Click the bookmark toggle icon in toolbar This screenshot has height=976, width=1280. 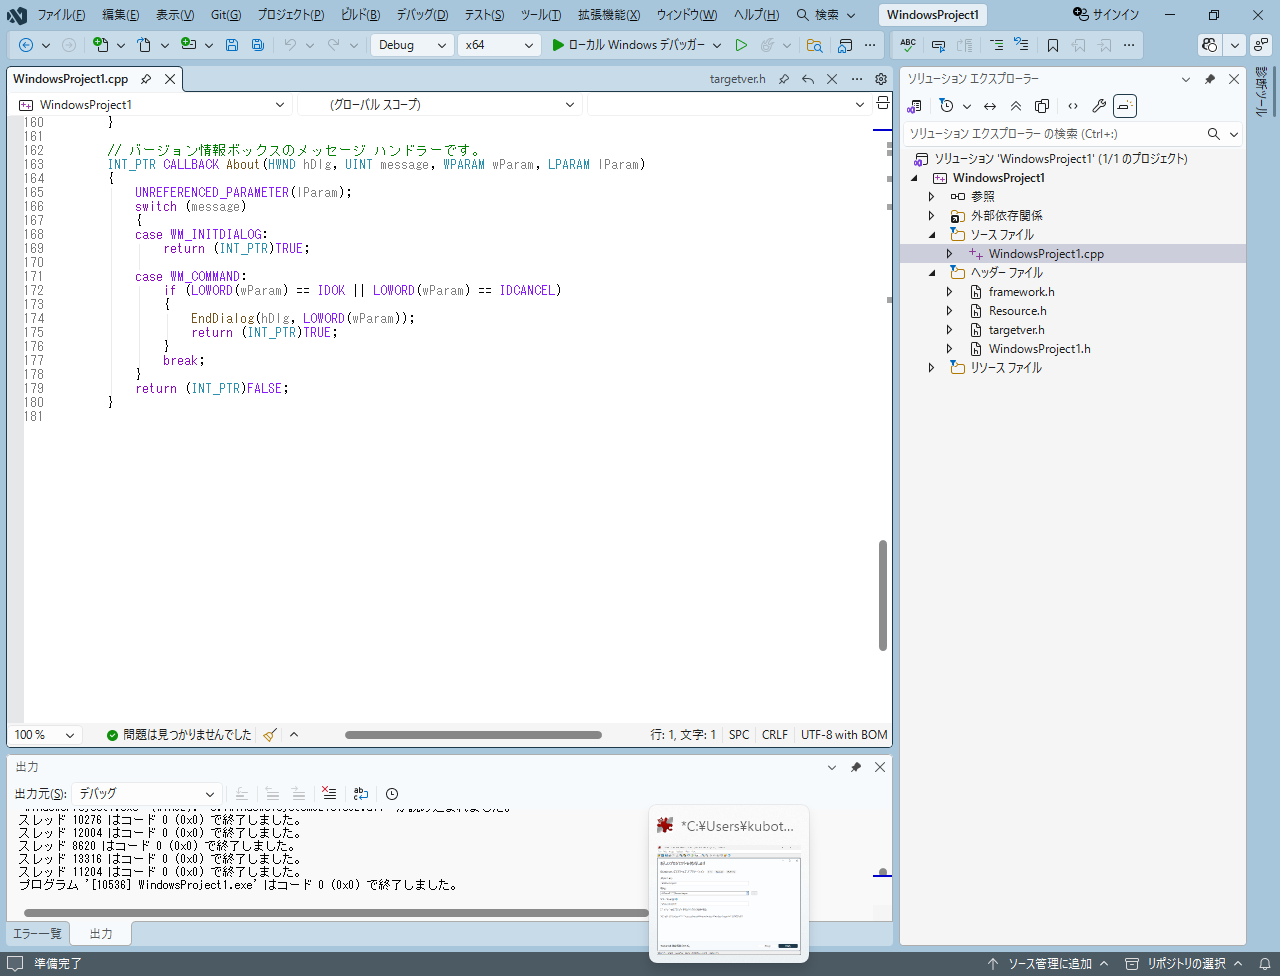pos(1052,45)
